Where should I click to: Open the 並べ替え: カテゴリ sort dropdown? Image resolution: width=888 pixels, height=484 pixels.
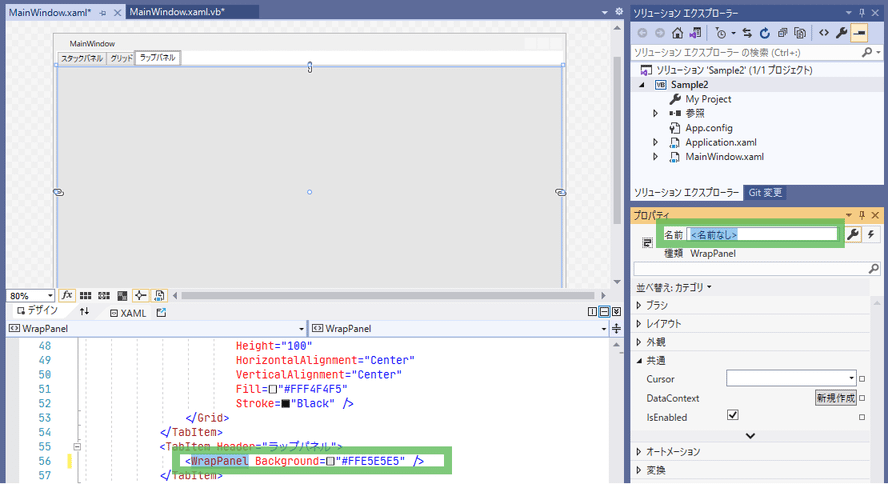pyautogui.click(x=673, y=288)
